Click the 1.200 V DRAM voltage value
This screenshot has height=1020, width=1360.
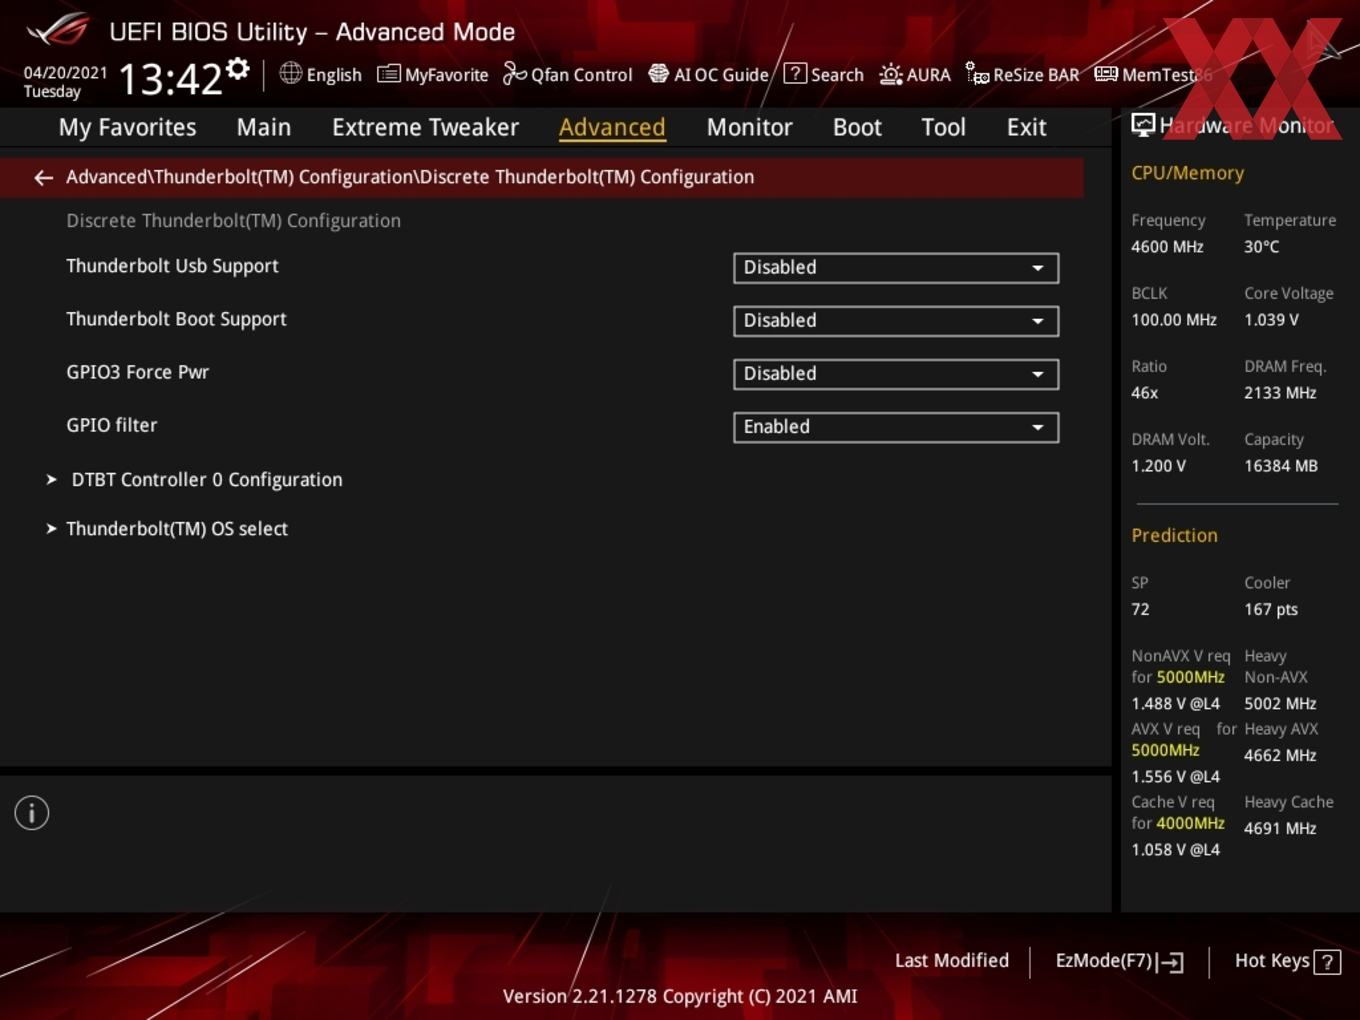tap(1158, 466)
